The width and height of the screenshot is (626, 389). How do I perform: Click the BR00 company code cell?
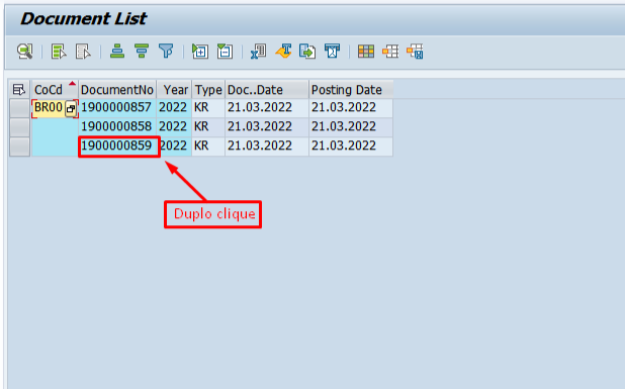tap(48, 108)
